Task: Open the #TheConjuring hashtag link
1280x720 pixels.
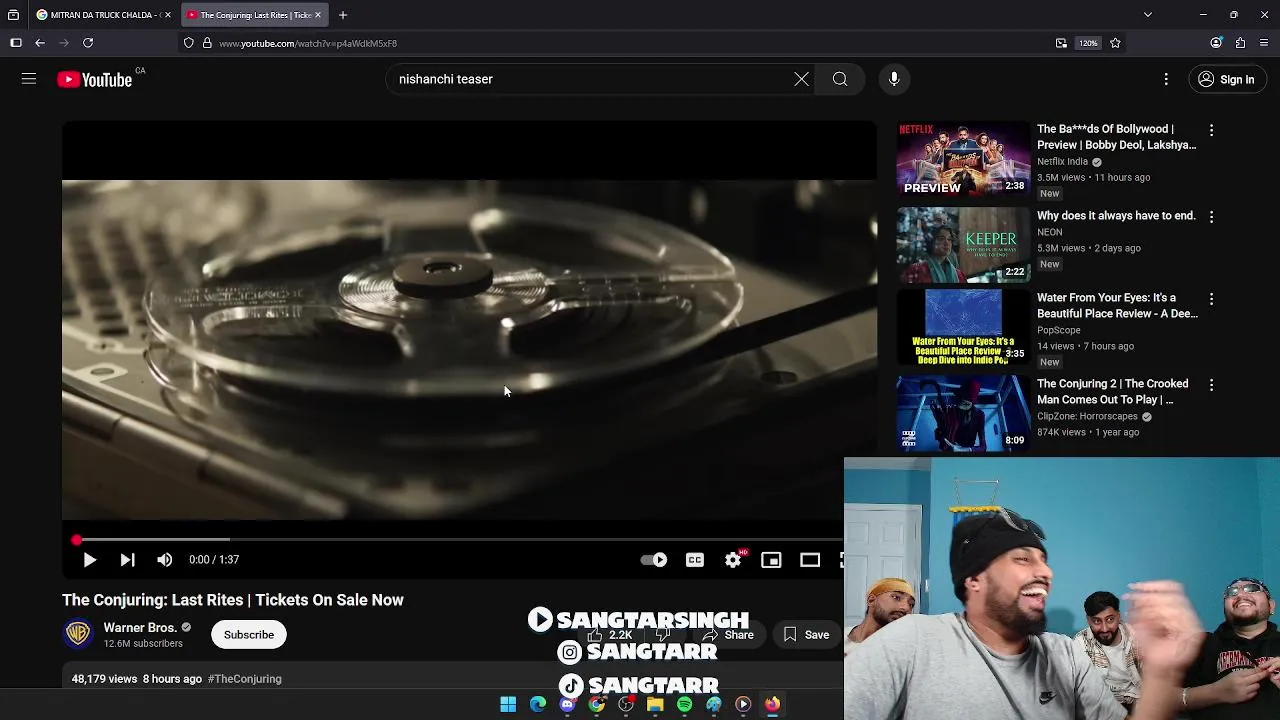Action: (x=244, y=679)
